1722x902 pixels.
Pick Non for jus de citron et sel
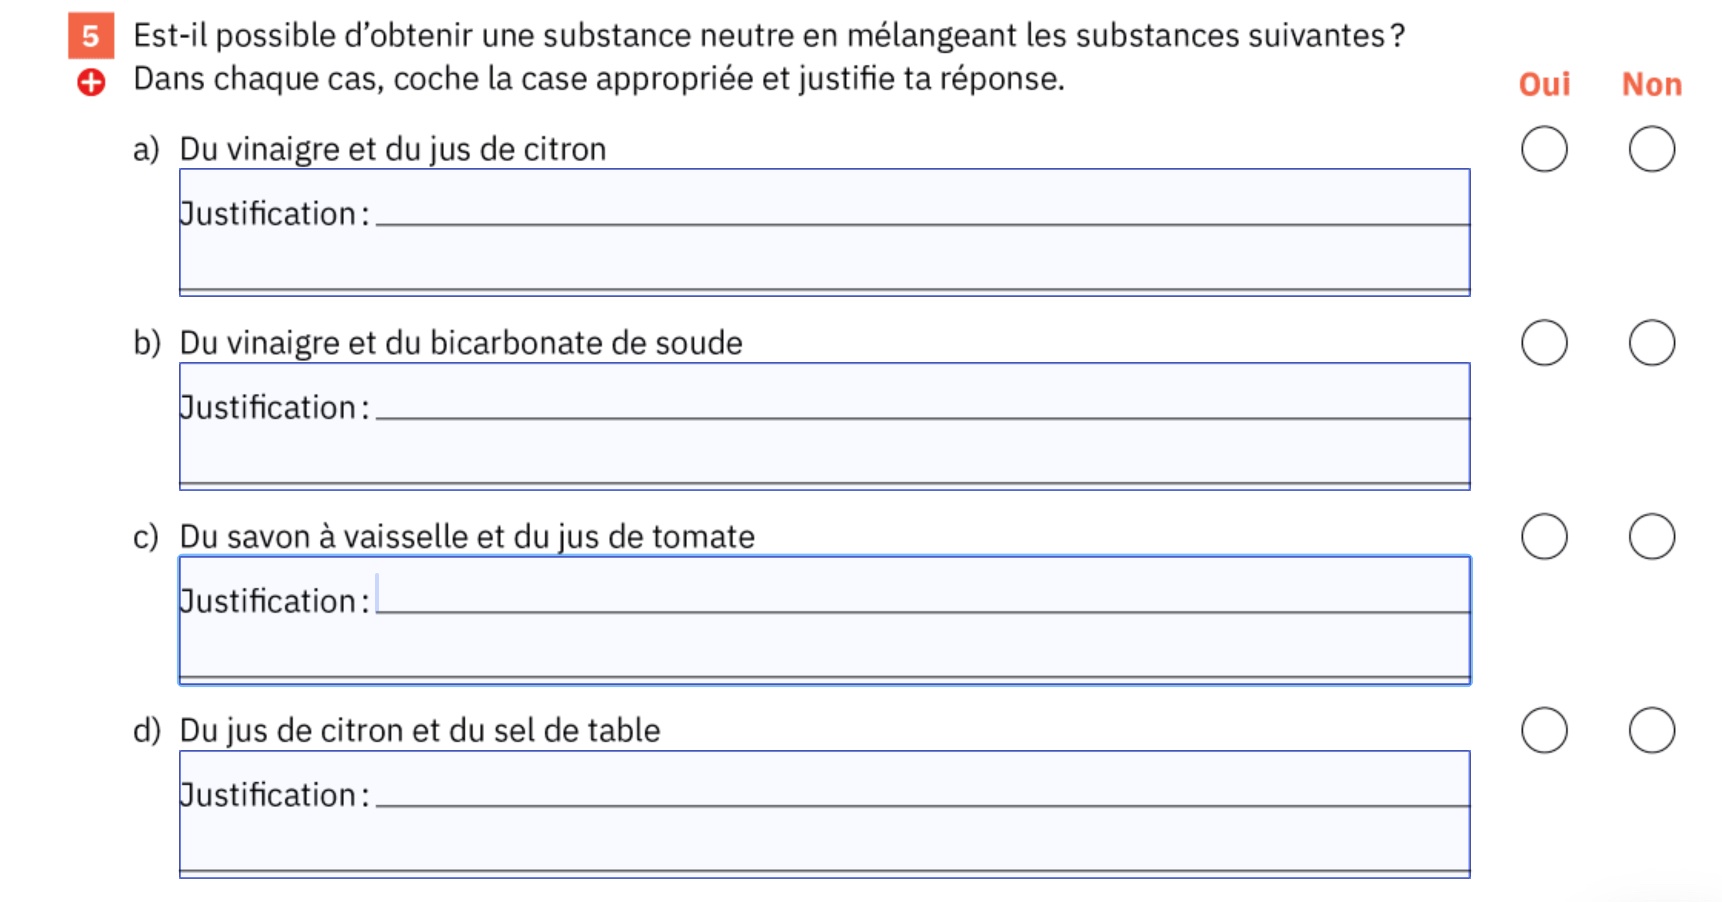1651,730
